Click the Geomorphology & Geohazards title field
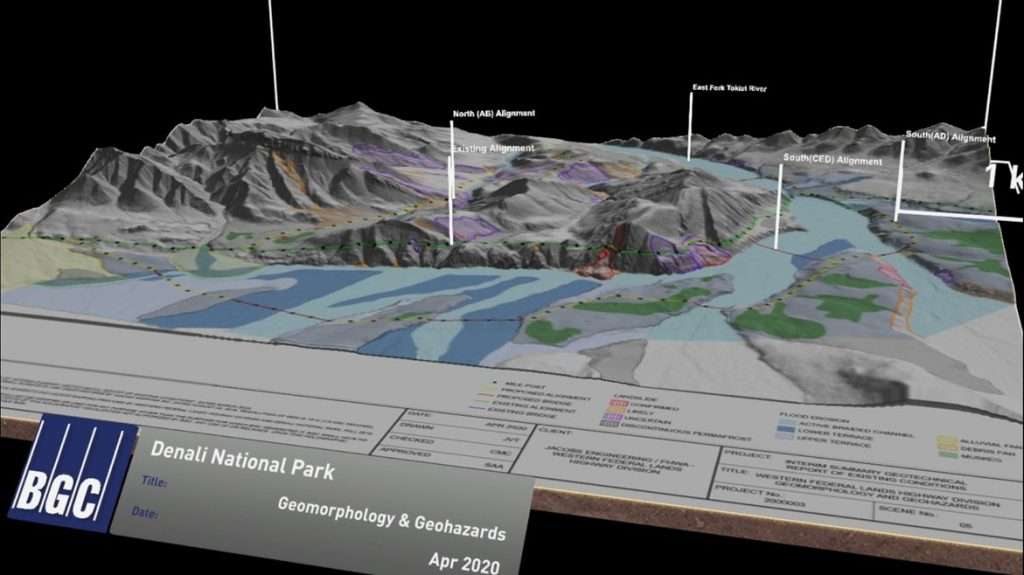This screenshot has height=575, width=1024. 391,519
